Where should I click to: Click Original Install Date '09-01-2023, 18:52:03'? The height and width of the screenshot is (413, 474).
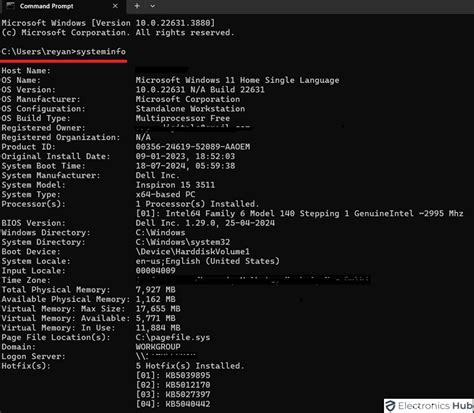[185, 156]
